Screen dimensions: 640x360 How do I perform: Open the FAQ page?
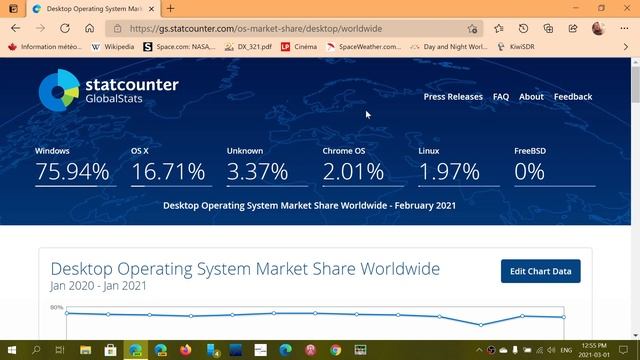pyautogui.click(x=501, y=97)
